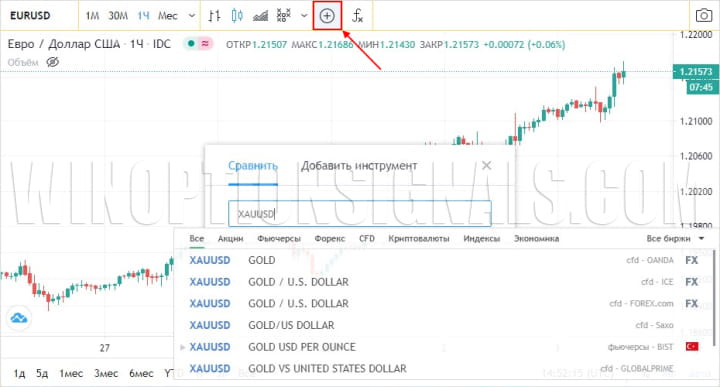
Task: Toggle the pink approximate-data indicator badge
Action: click(x=205, y=44)
